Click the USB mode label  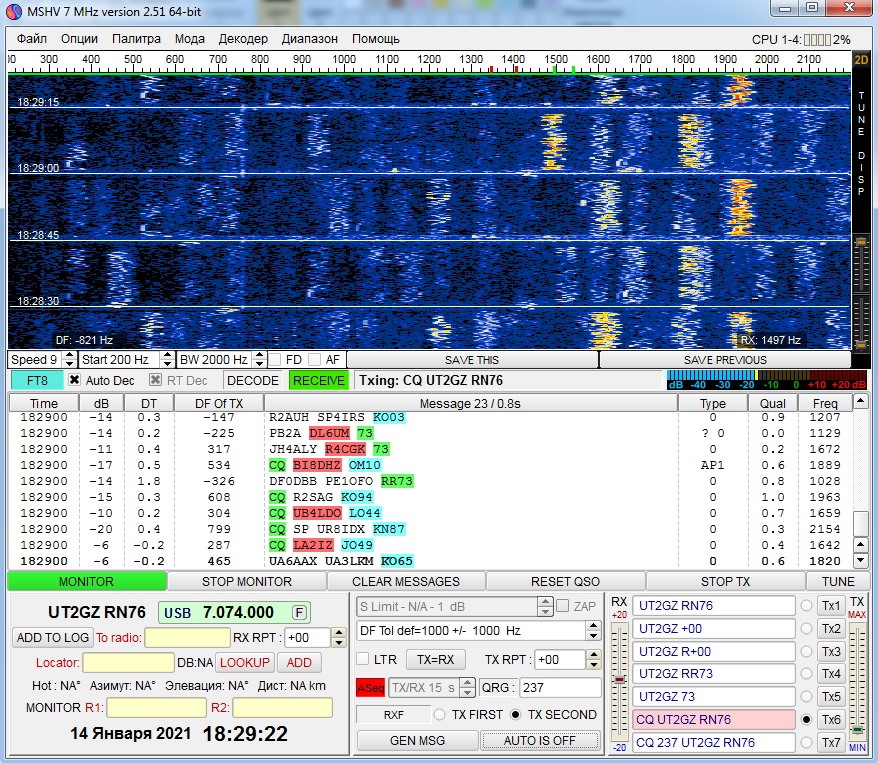click(x=177, y=612)
